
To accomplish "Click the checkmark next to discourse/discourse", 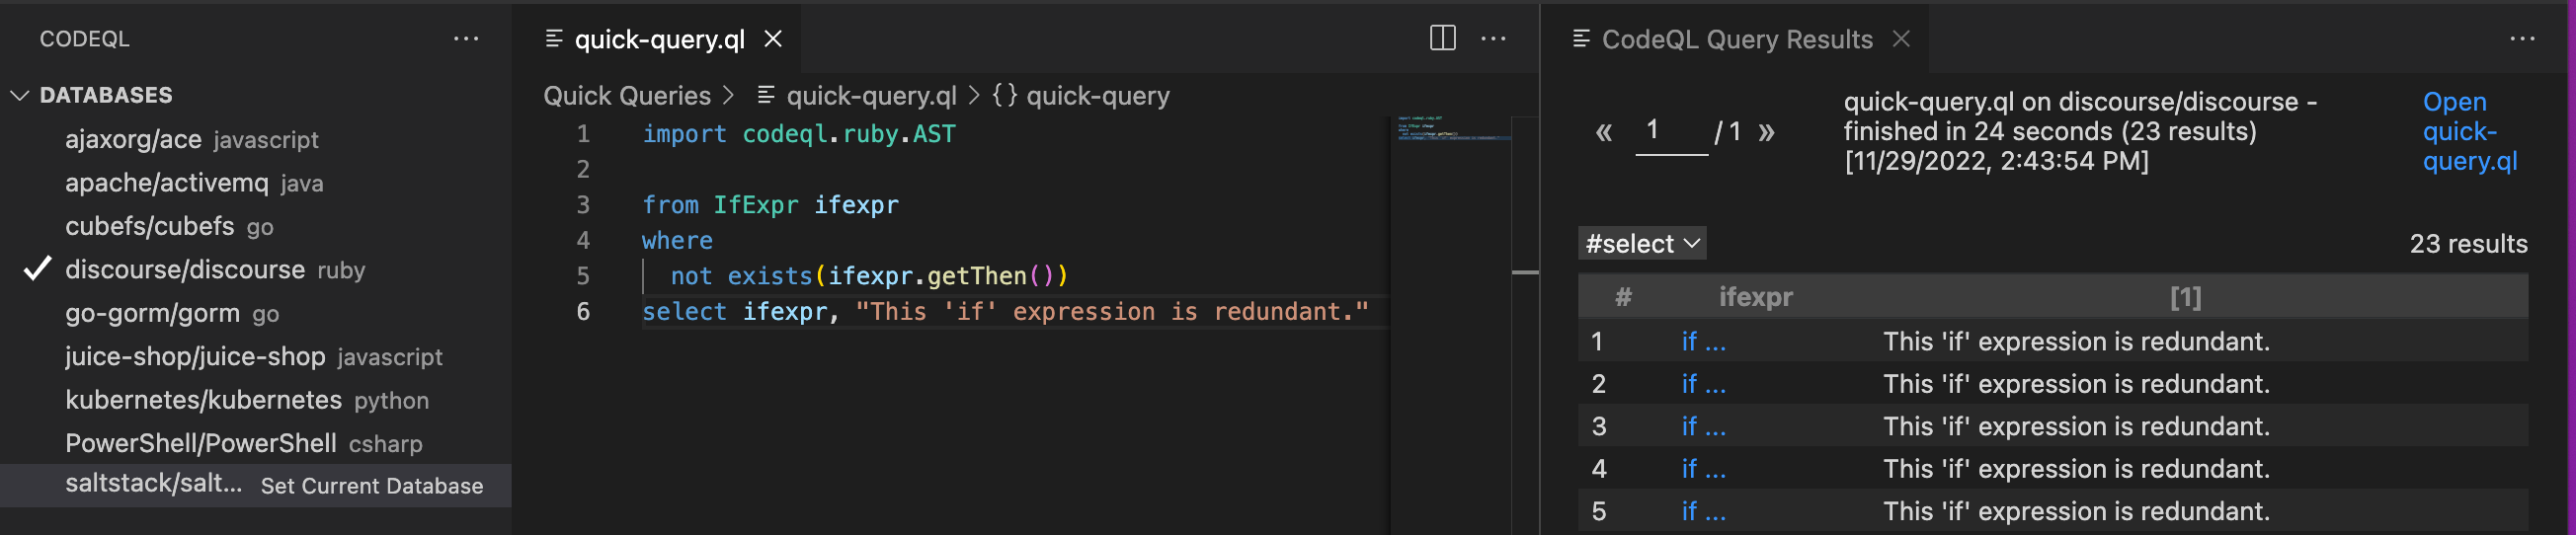I will [37, 269].
